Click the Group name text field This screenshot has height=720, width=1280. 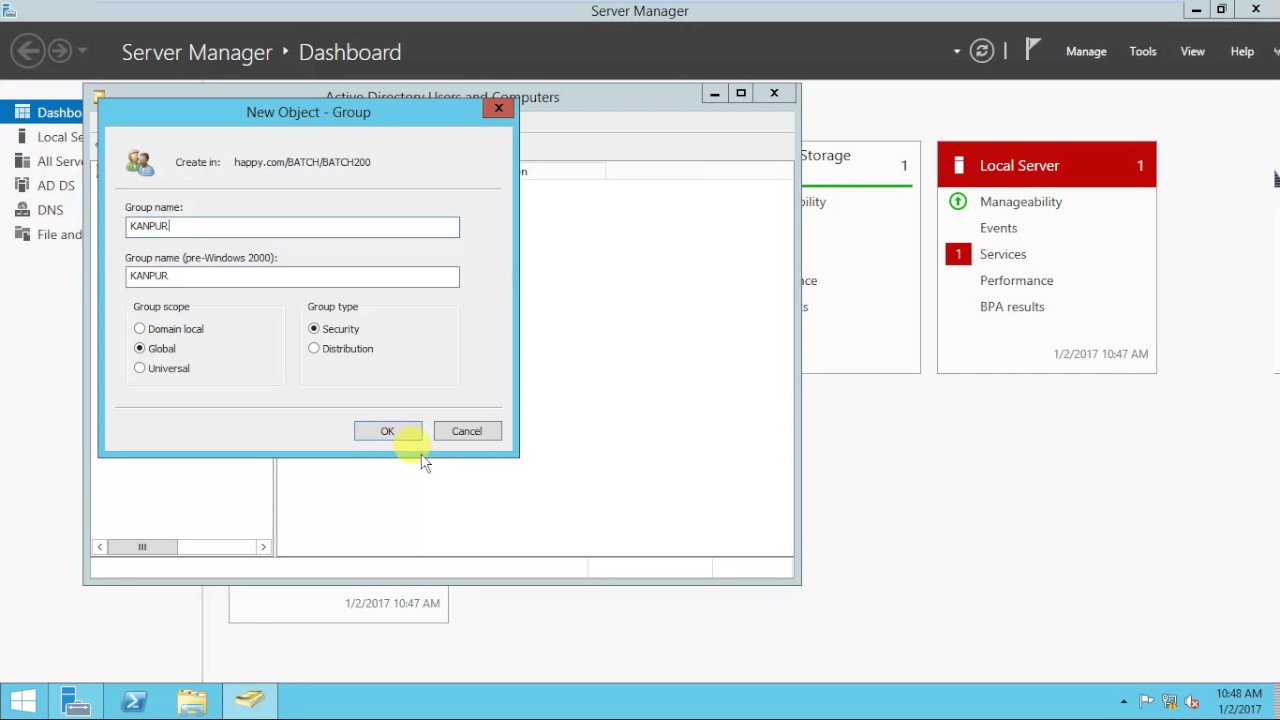[x=292, y=226]
